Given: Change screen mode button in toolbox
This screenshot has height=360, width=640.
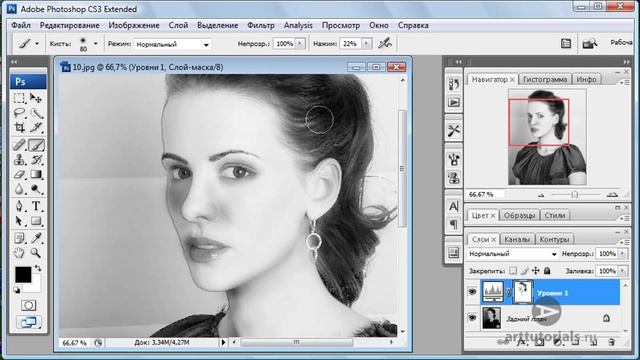Looking at the screenshot, I should [x=28, y=322].
